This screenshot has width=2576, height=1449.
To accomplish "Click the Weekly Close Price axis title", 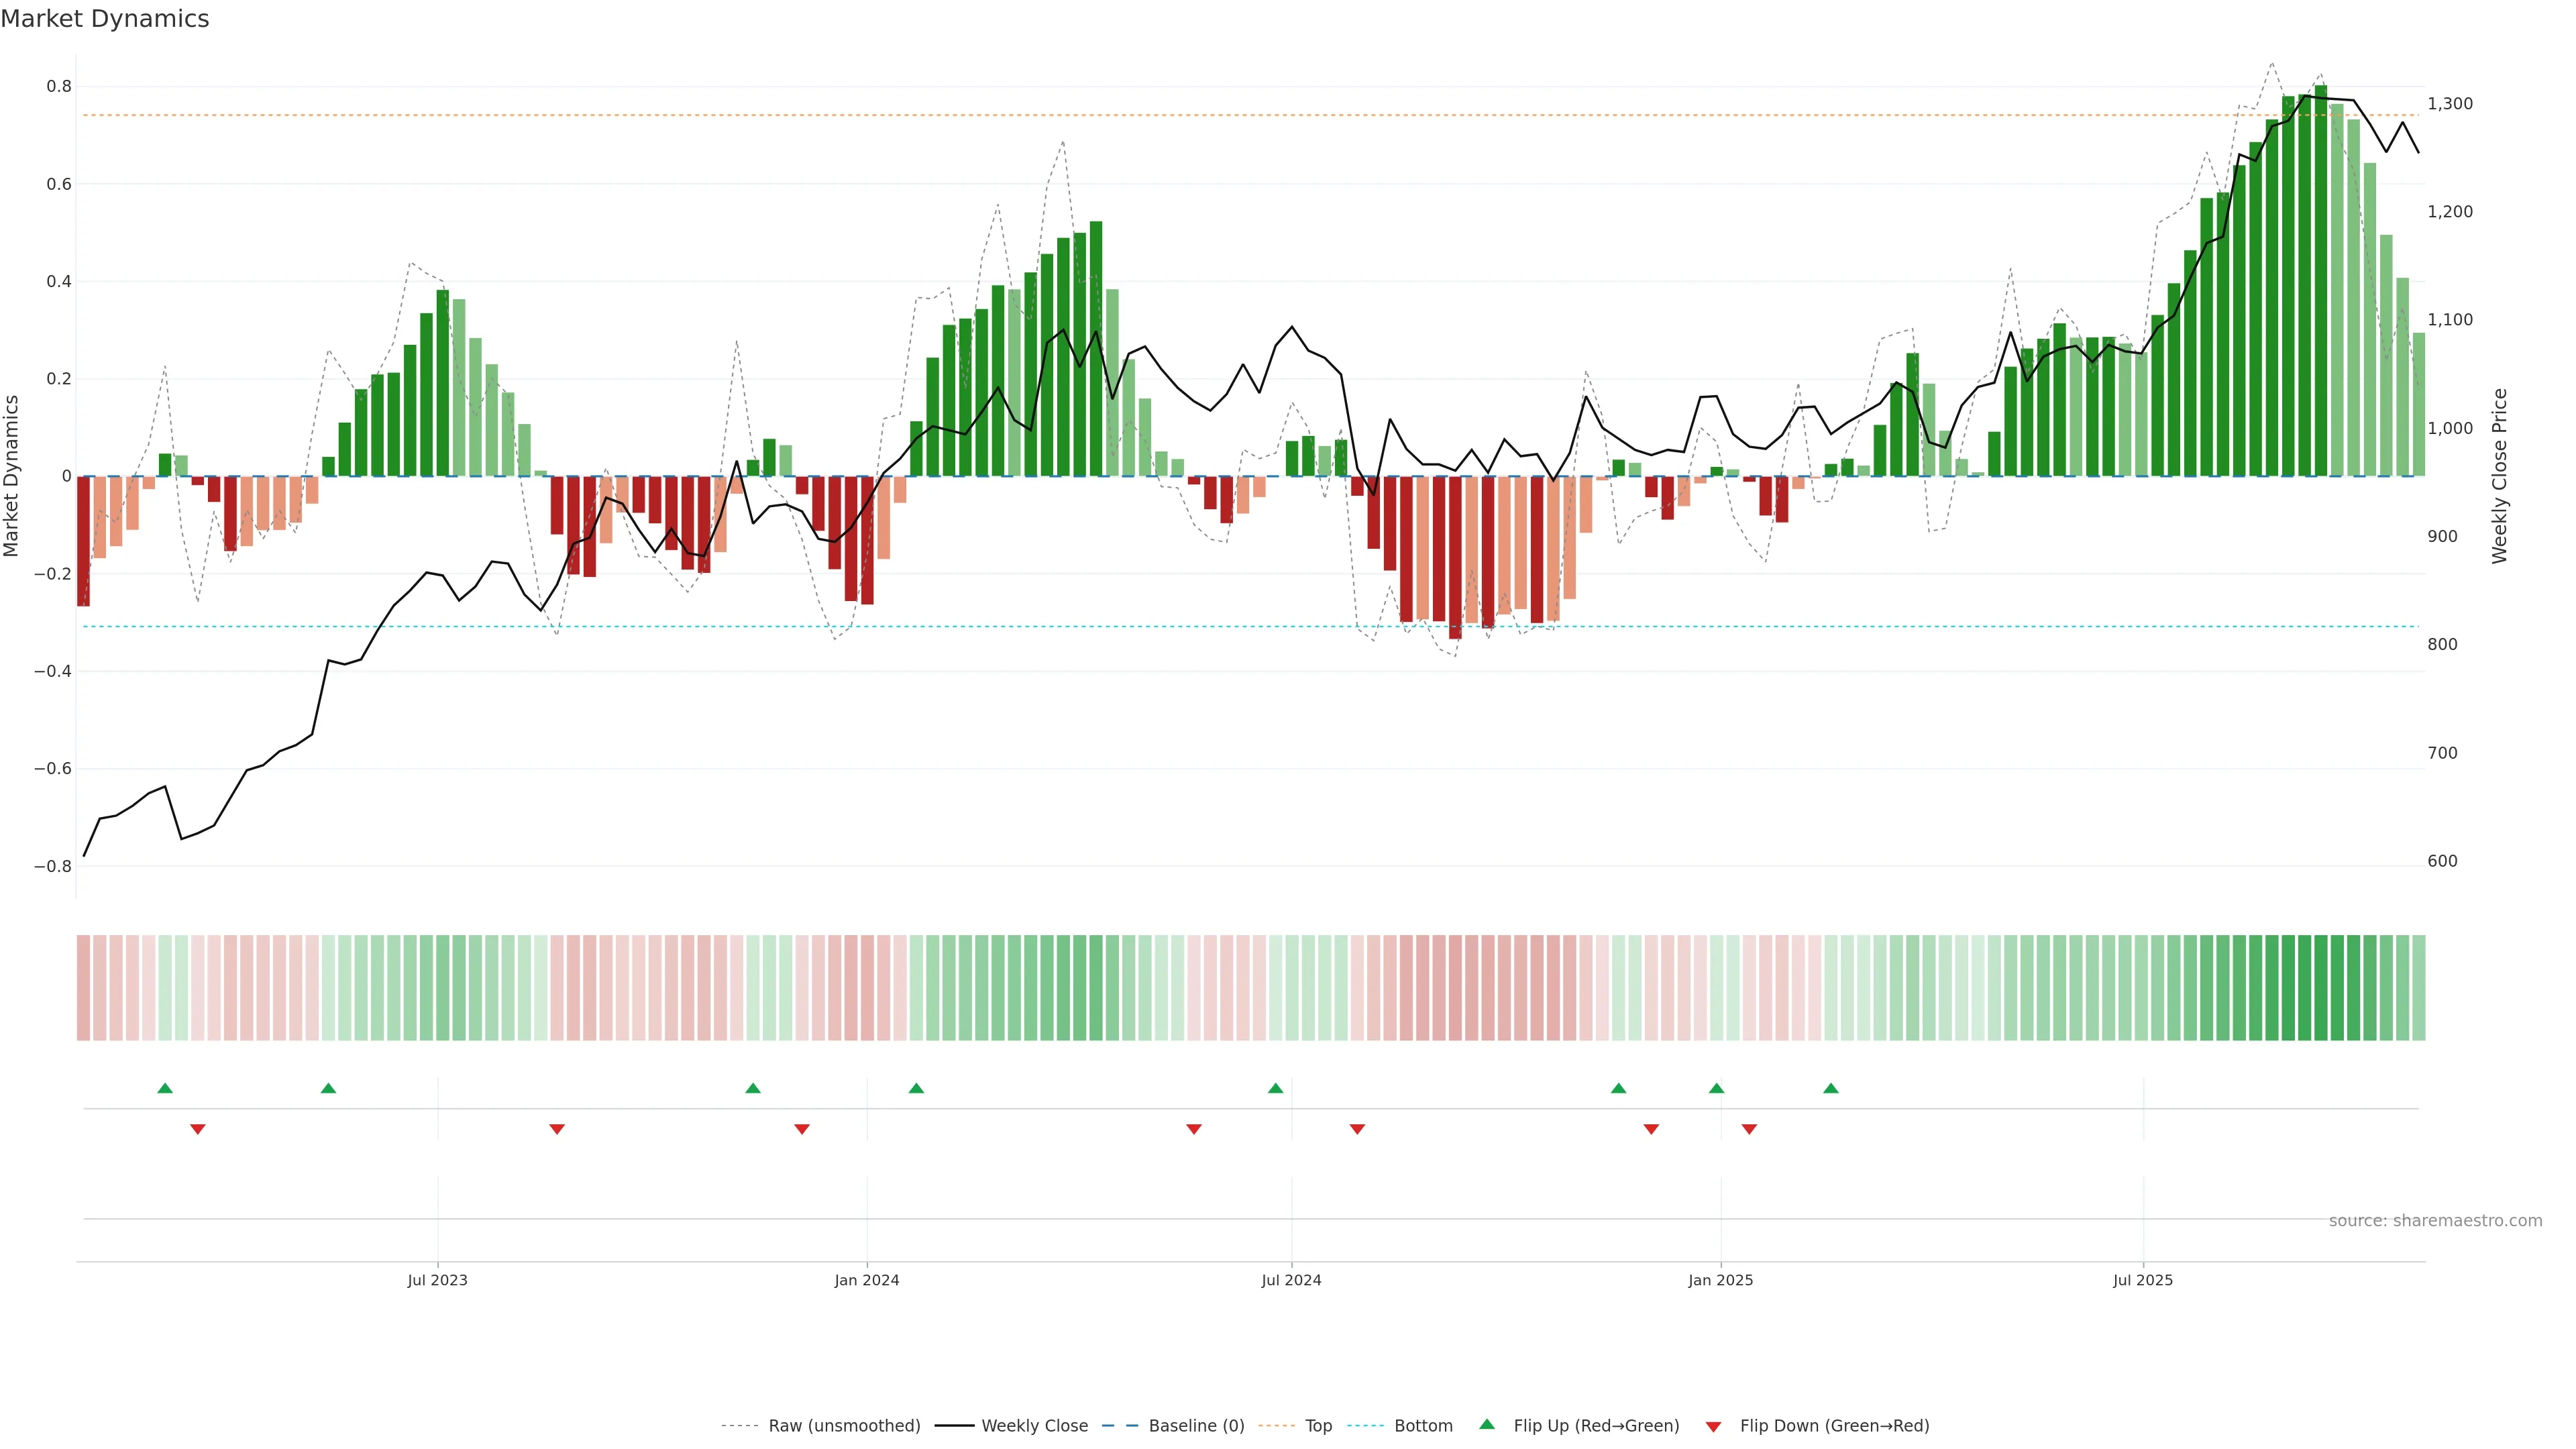I will coord(2499,476).
